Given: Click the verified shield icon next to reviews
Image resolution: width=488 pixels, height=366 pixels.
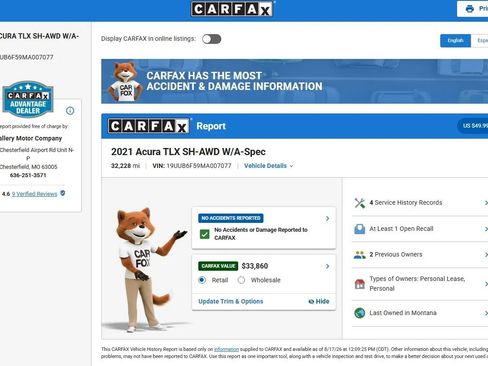Looking at the screenshot, I should tap(63, 193).
